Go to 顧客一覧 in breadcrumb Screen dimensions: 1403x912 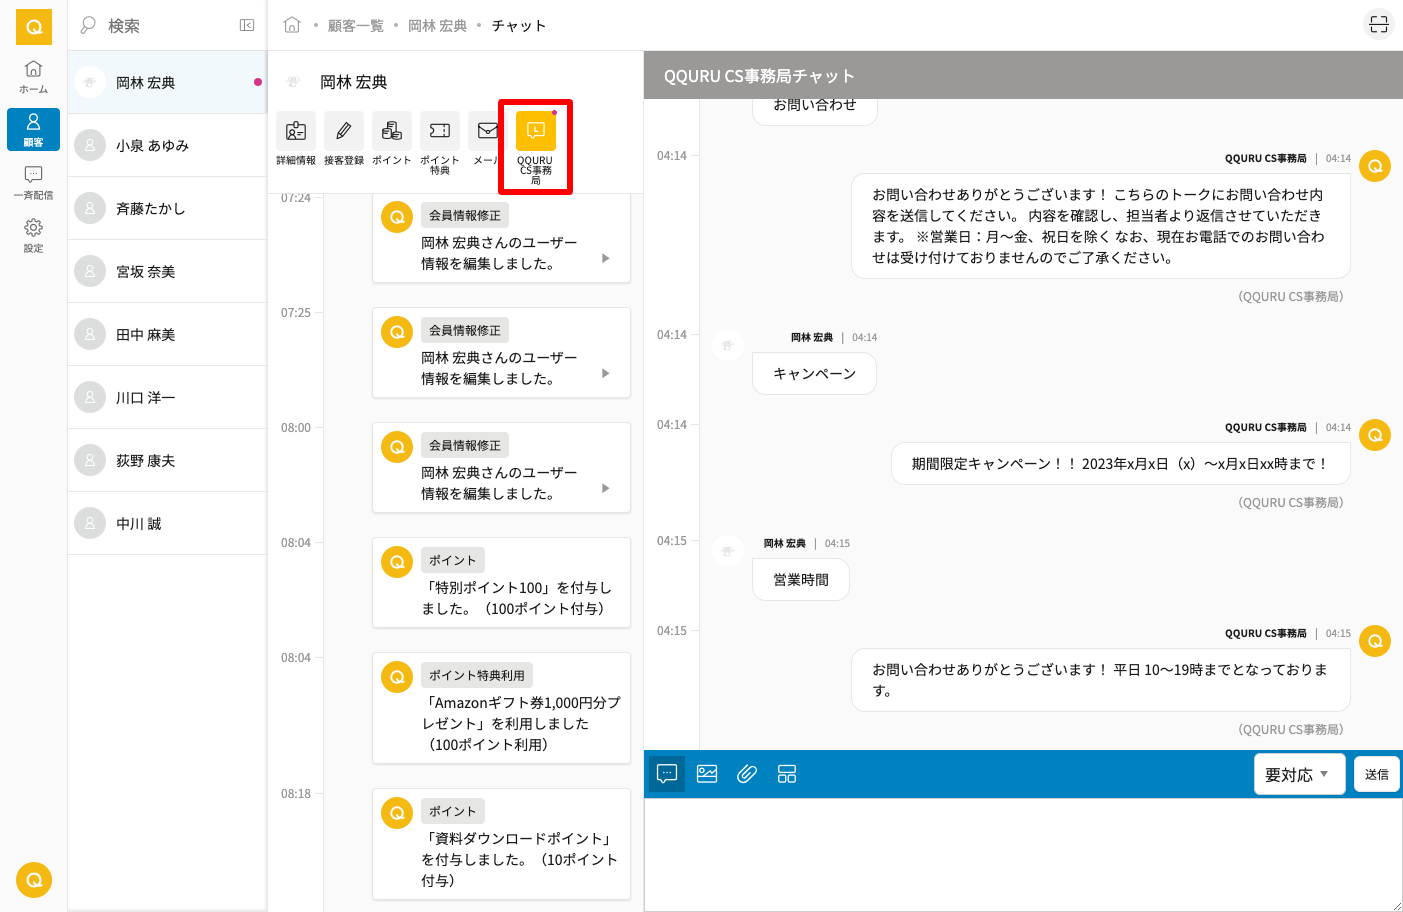tap(356, 26)
